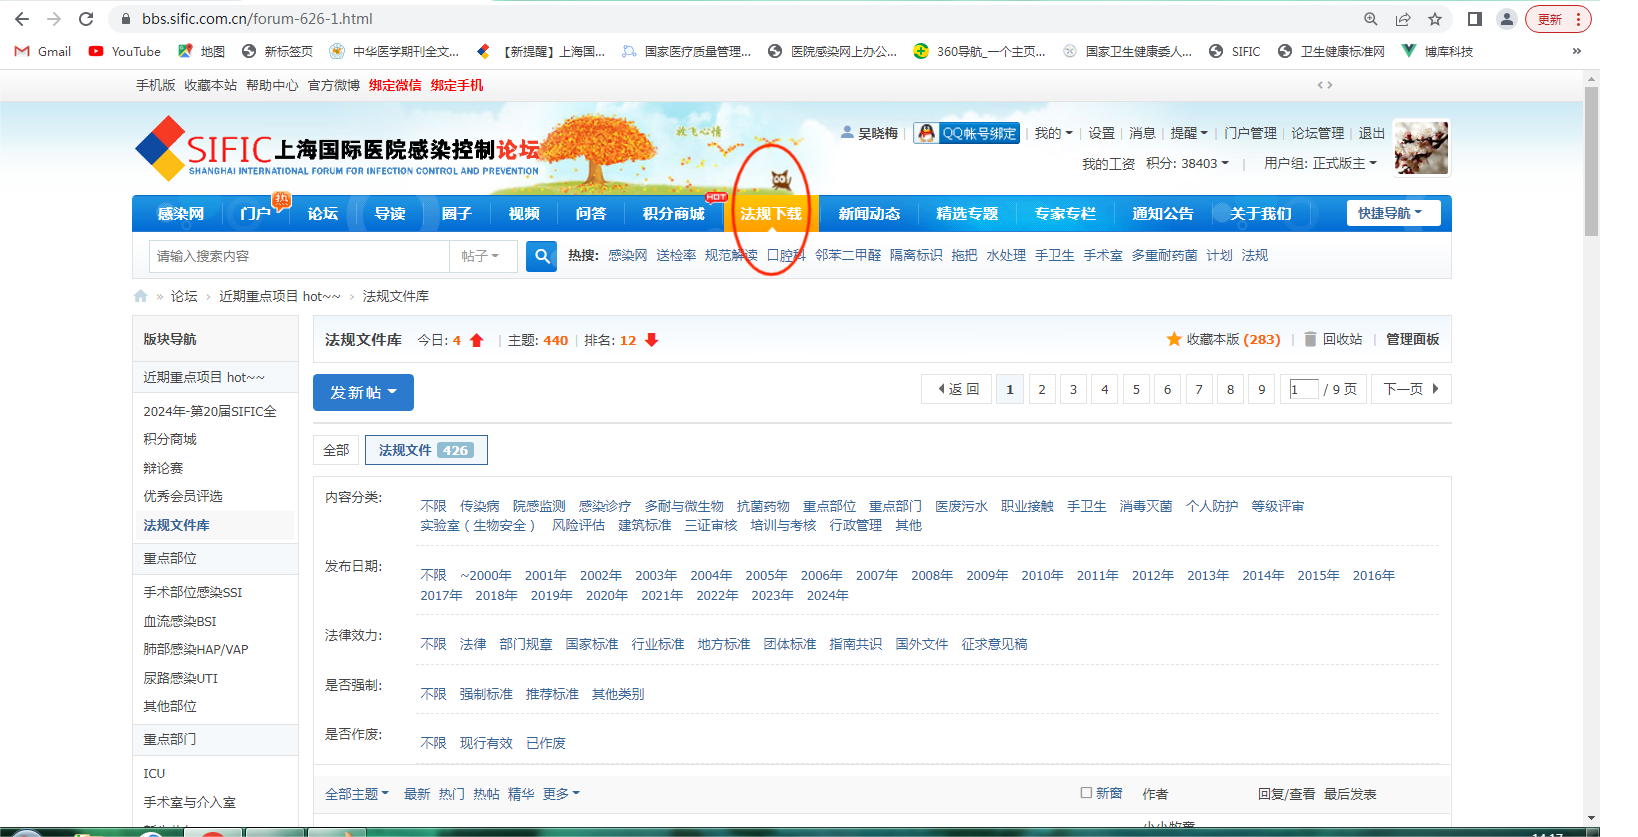The width and height of the screenshot is (1638, 837).
Task: Go to next page with 下一页
Action: click(x=1410, y=389)
